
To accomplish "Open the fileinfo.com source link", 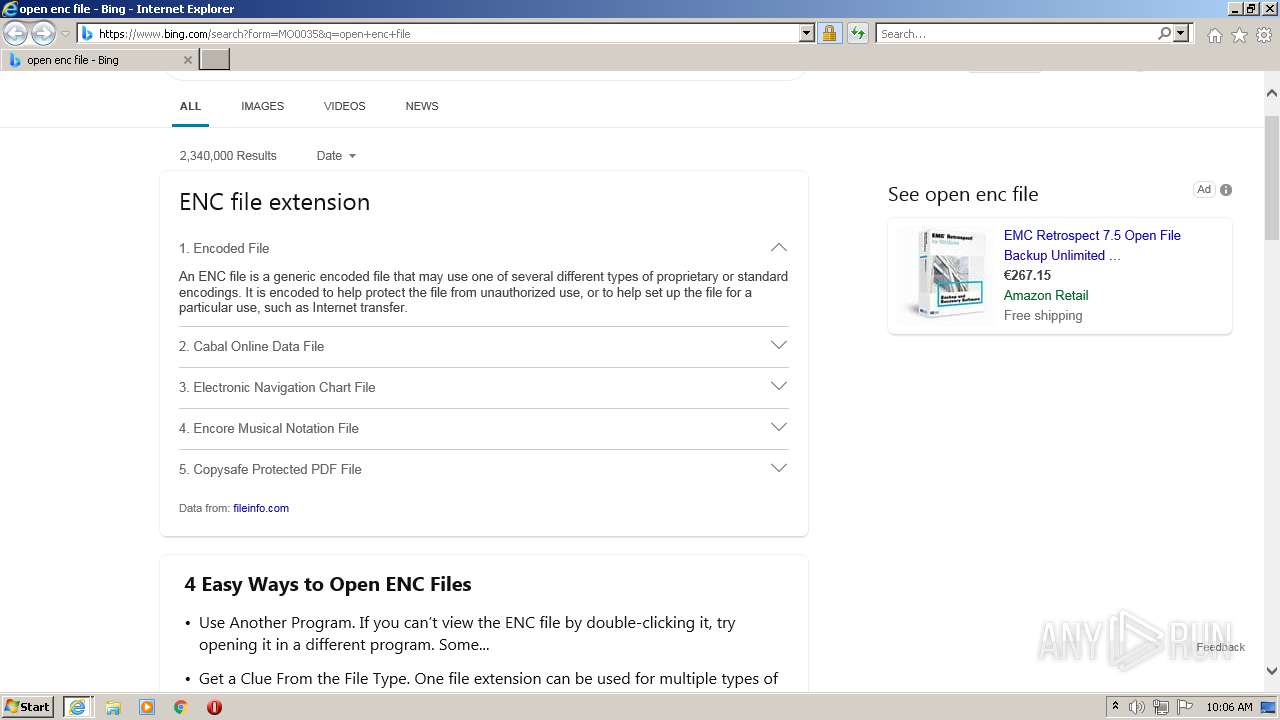I will [x=261, y=508].
